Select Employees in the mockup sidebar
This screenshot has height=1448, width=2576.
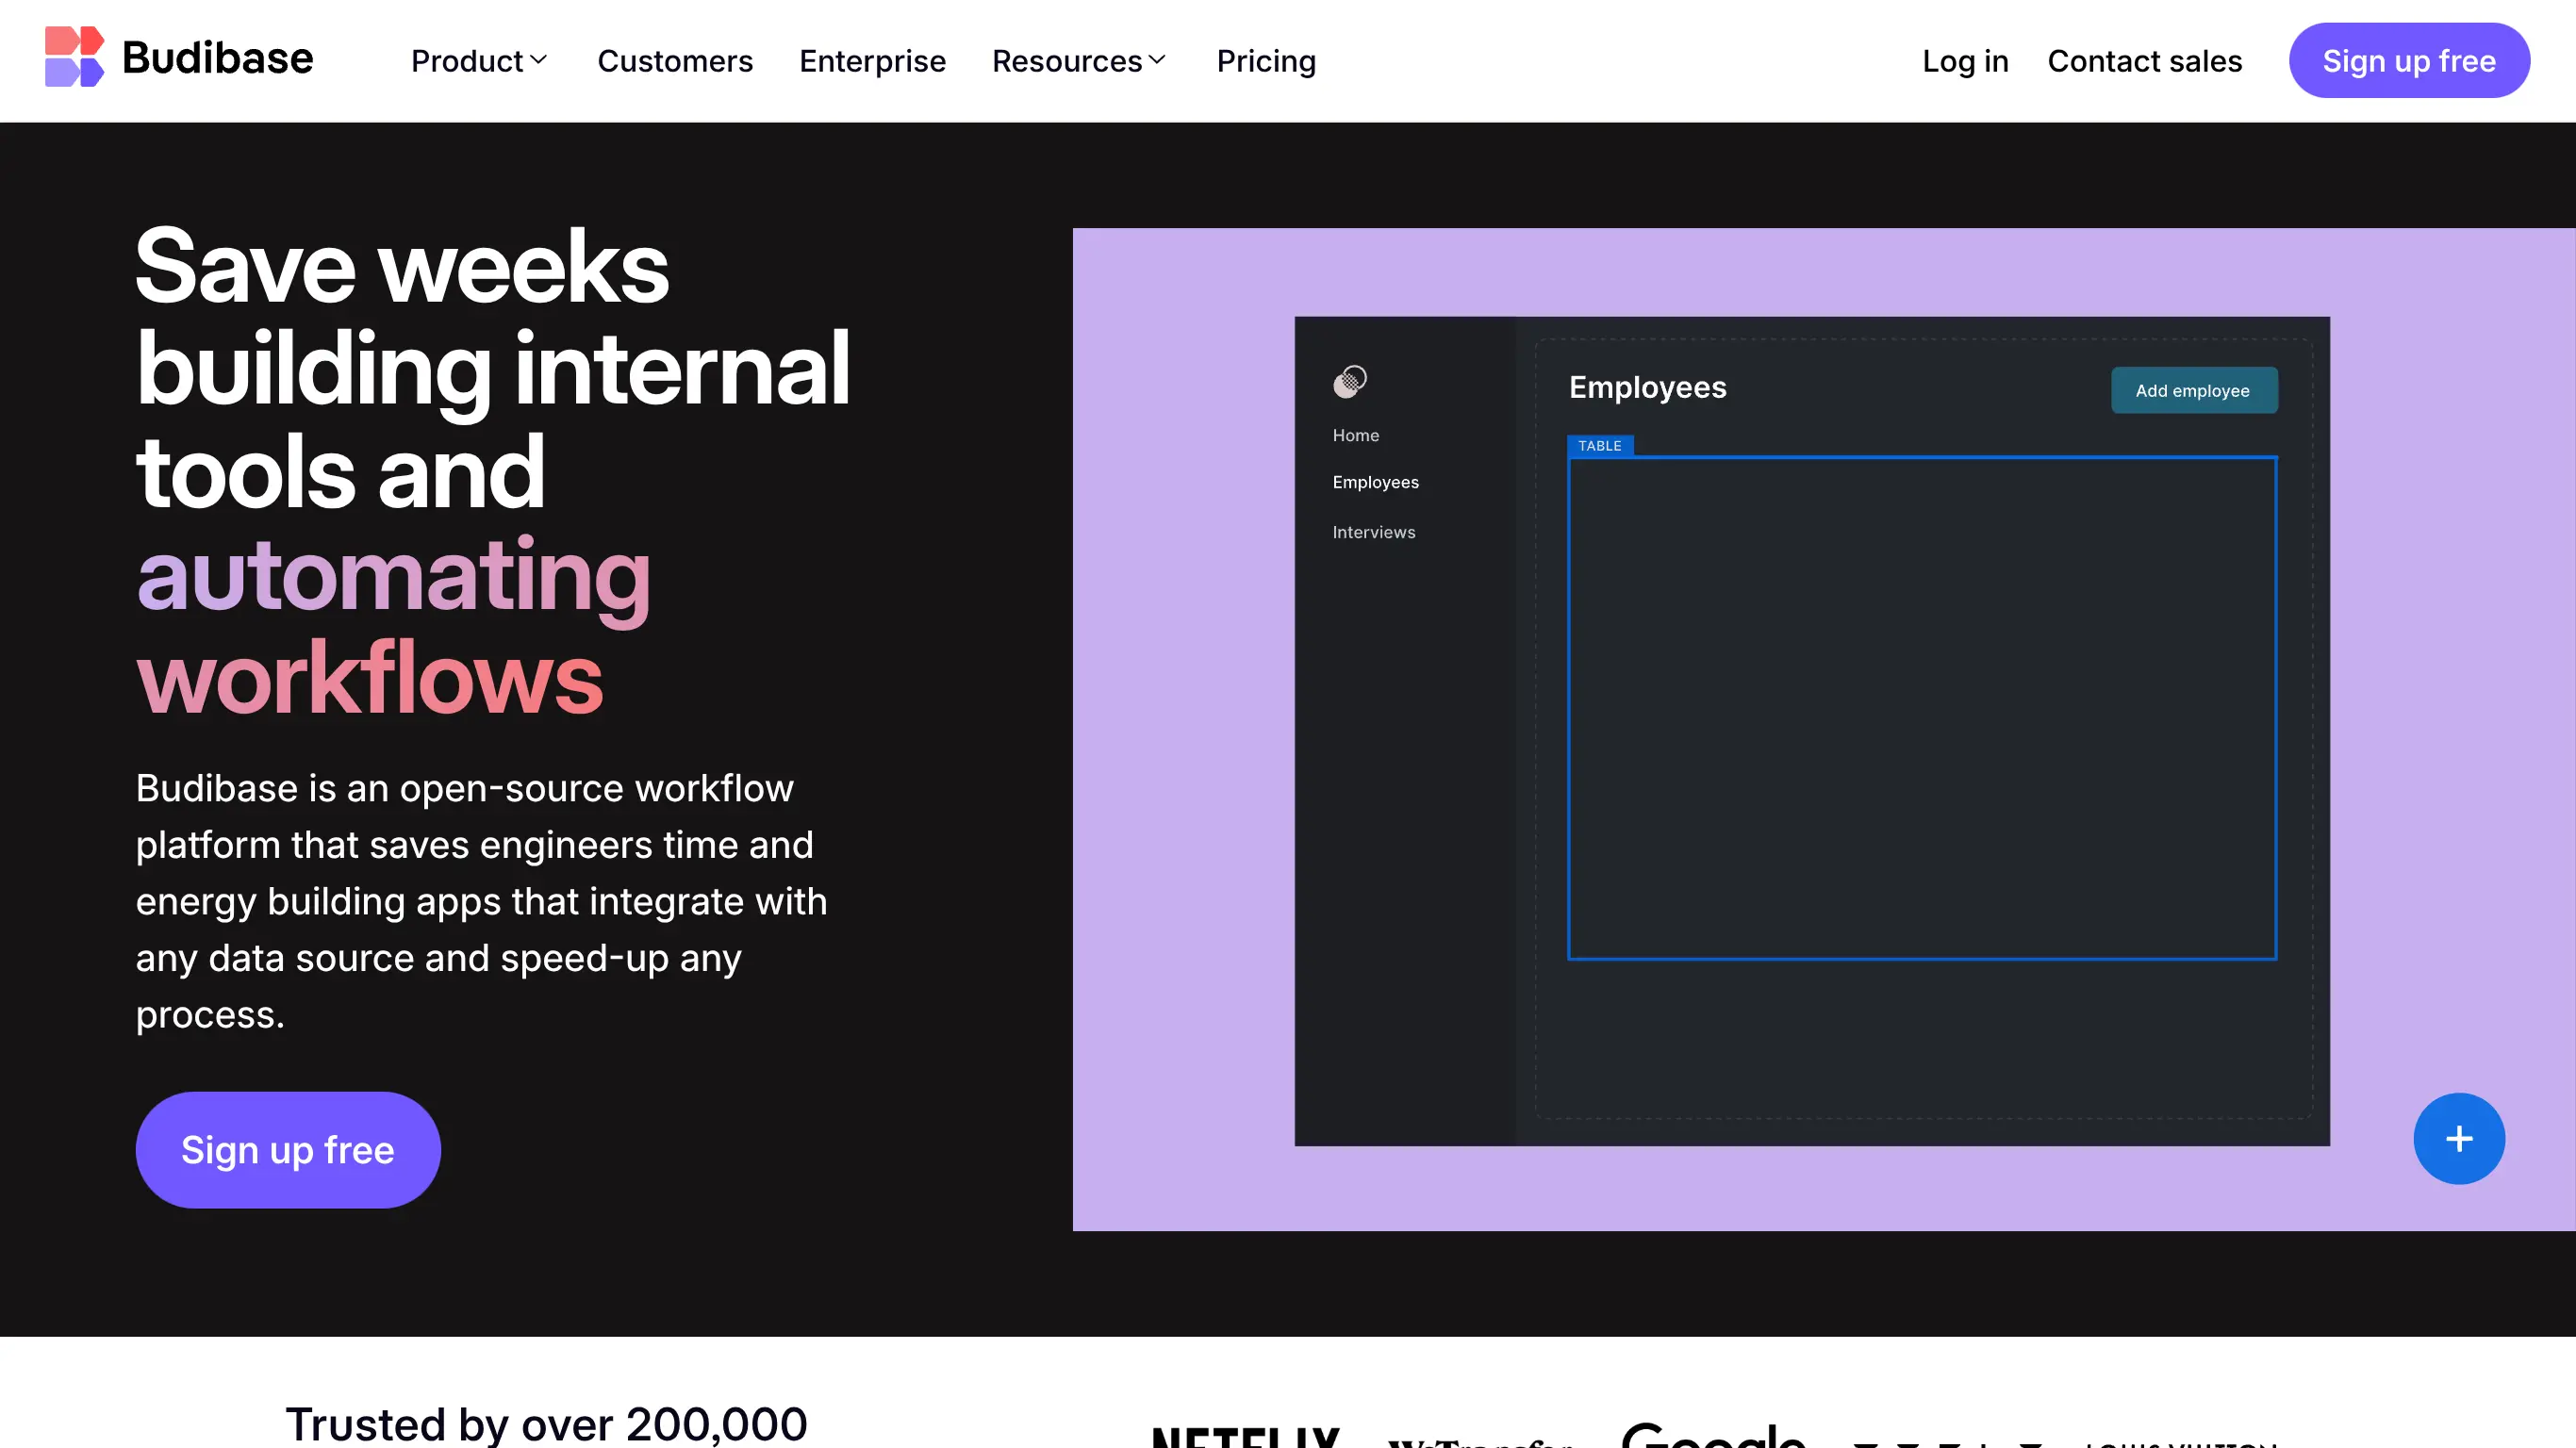tap(1375, 481)
